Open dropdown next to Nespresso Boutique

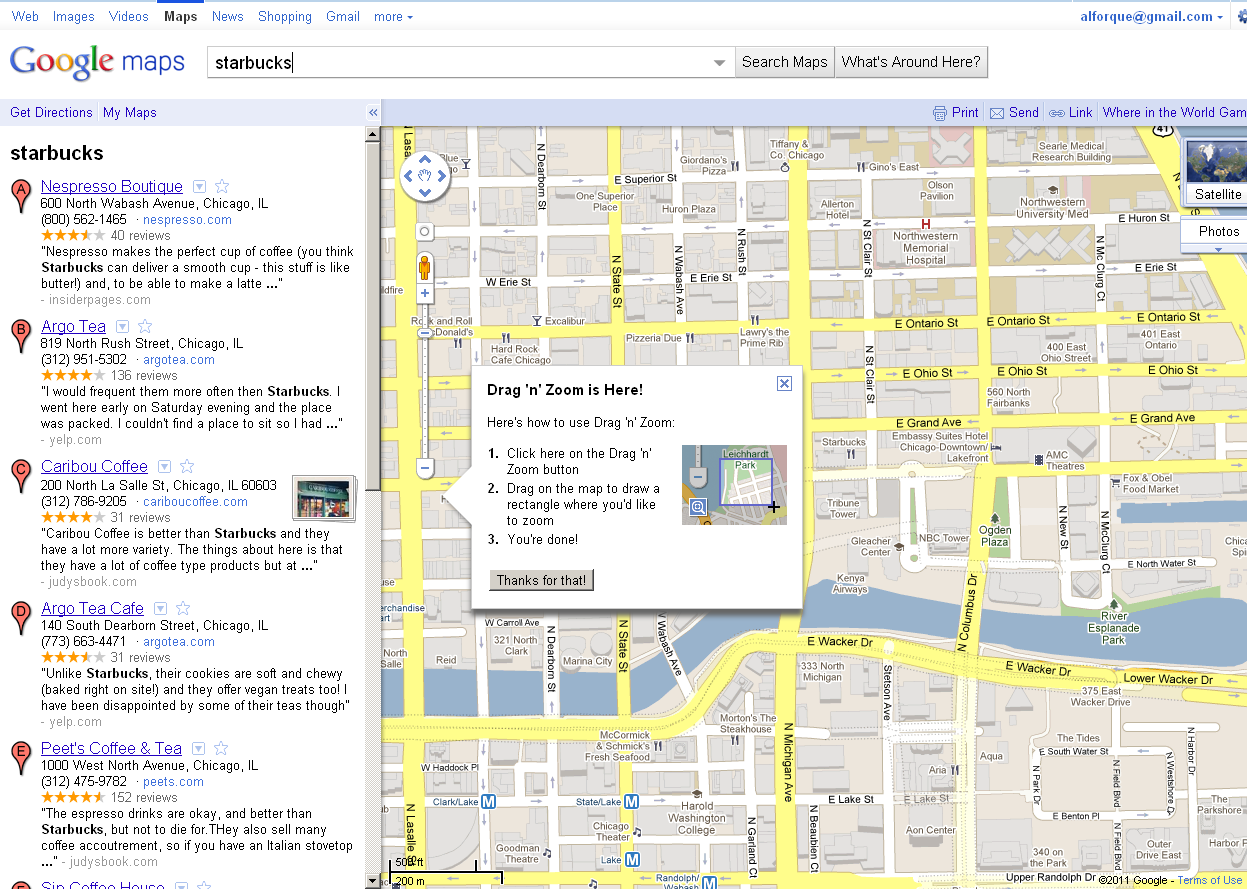[x=199, y=186]
